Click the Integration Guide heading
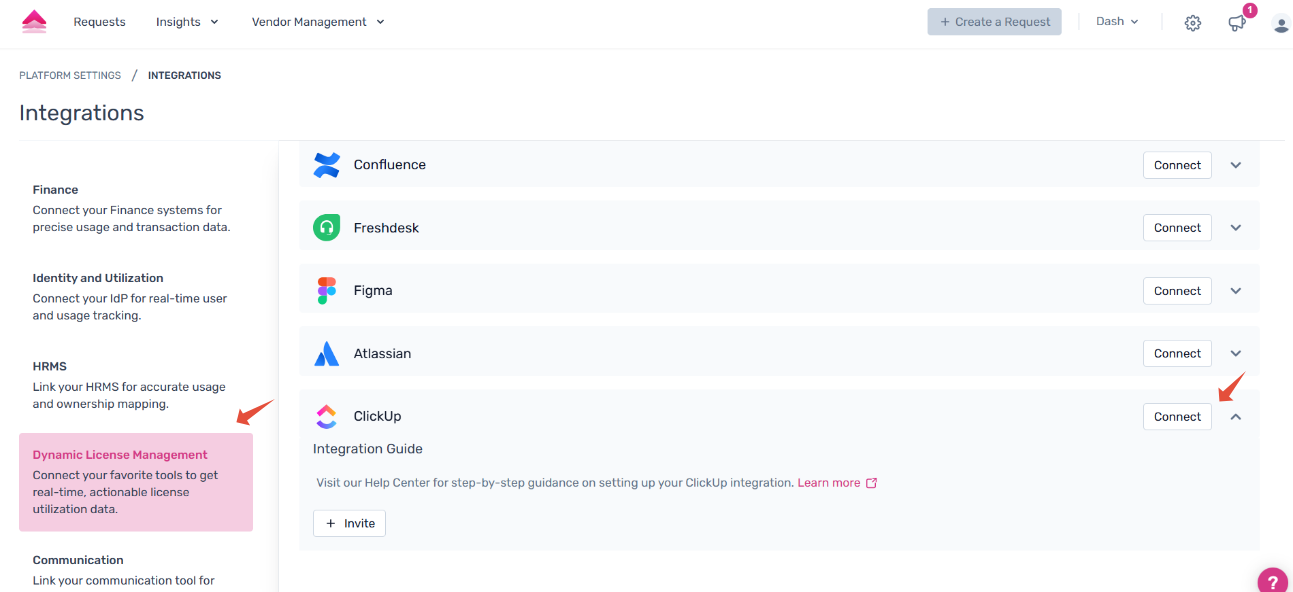 [368, 449]
